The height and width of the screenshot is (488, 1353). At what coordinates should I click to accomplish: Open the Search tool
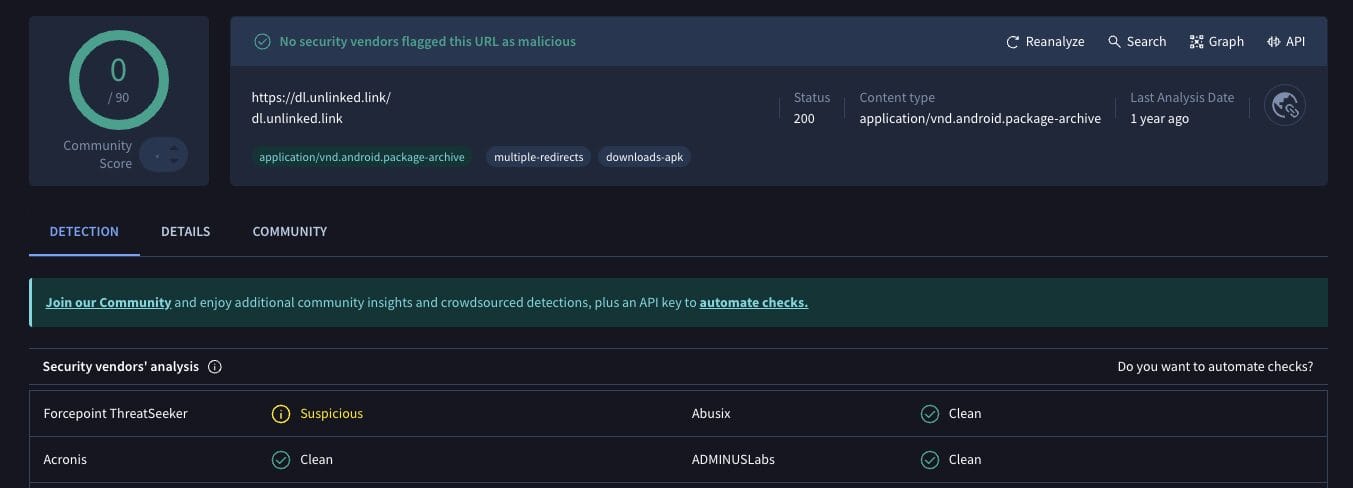click(x=1137, y=41)
